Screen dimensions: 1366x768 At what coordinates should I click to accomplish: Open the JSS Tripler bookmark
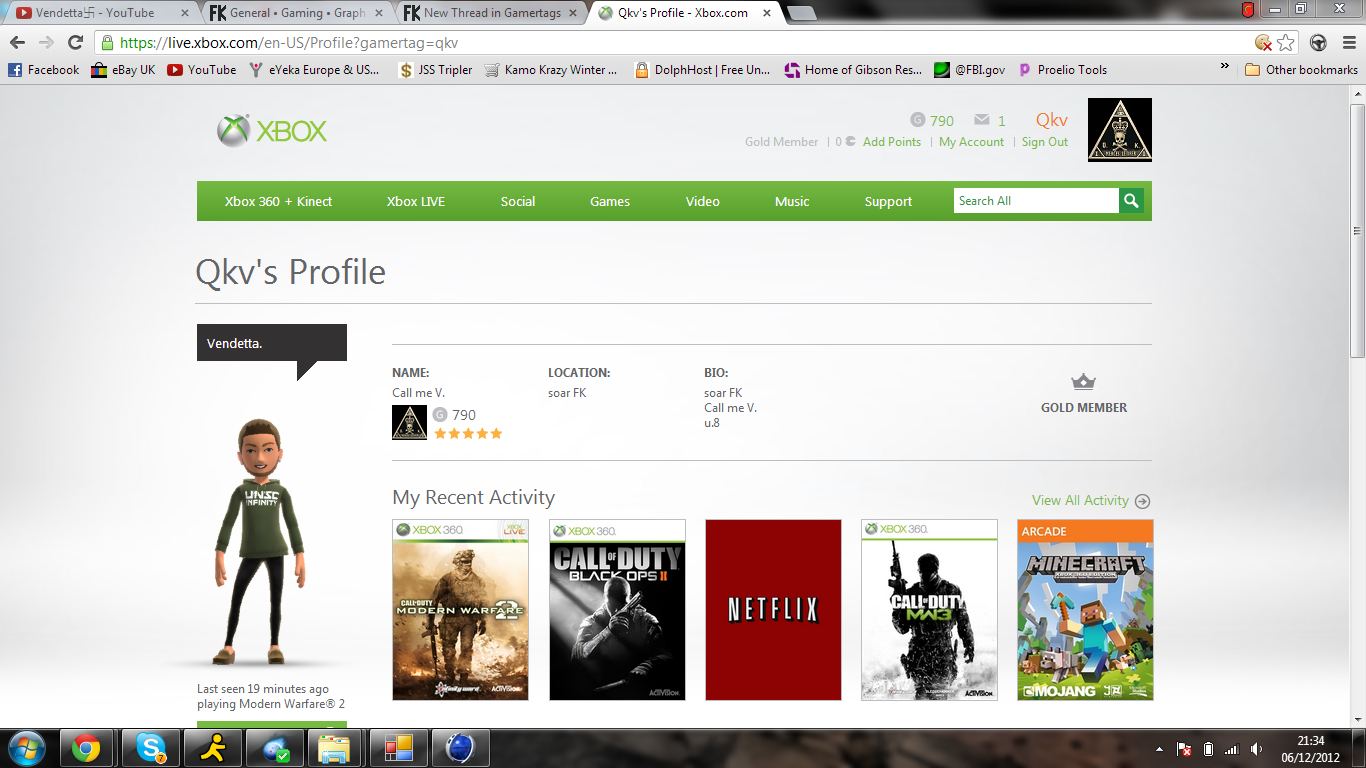click(x=435, y=70)
